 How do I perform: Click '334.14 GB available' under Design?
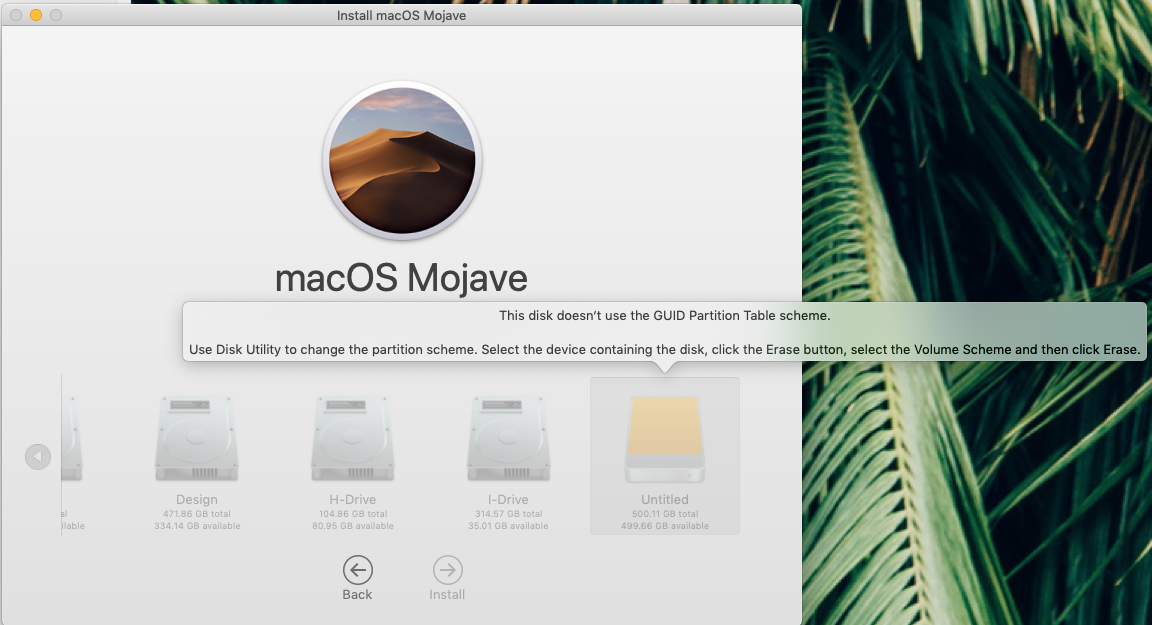[x=197, y=526]
